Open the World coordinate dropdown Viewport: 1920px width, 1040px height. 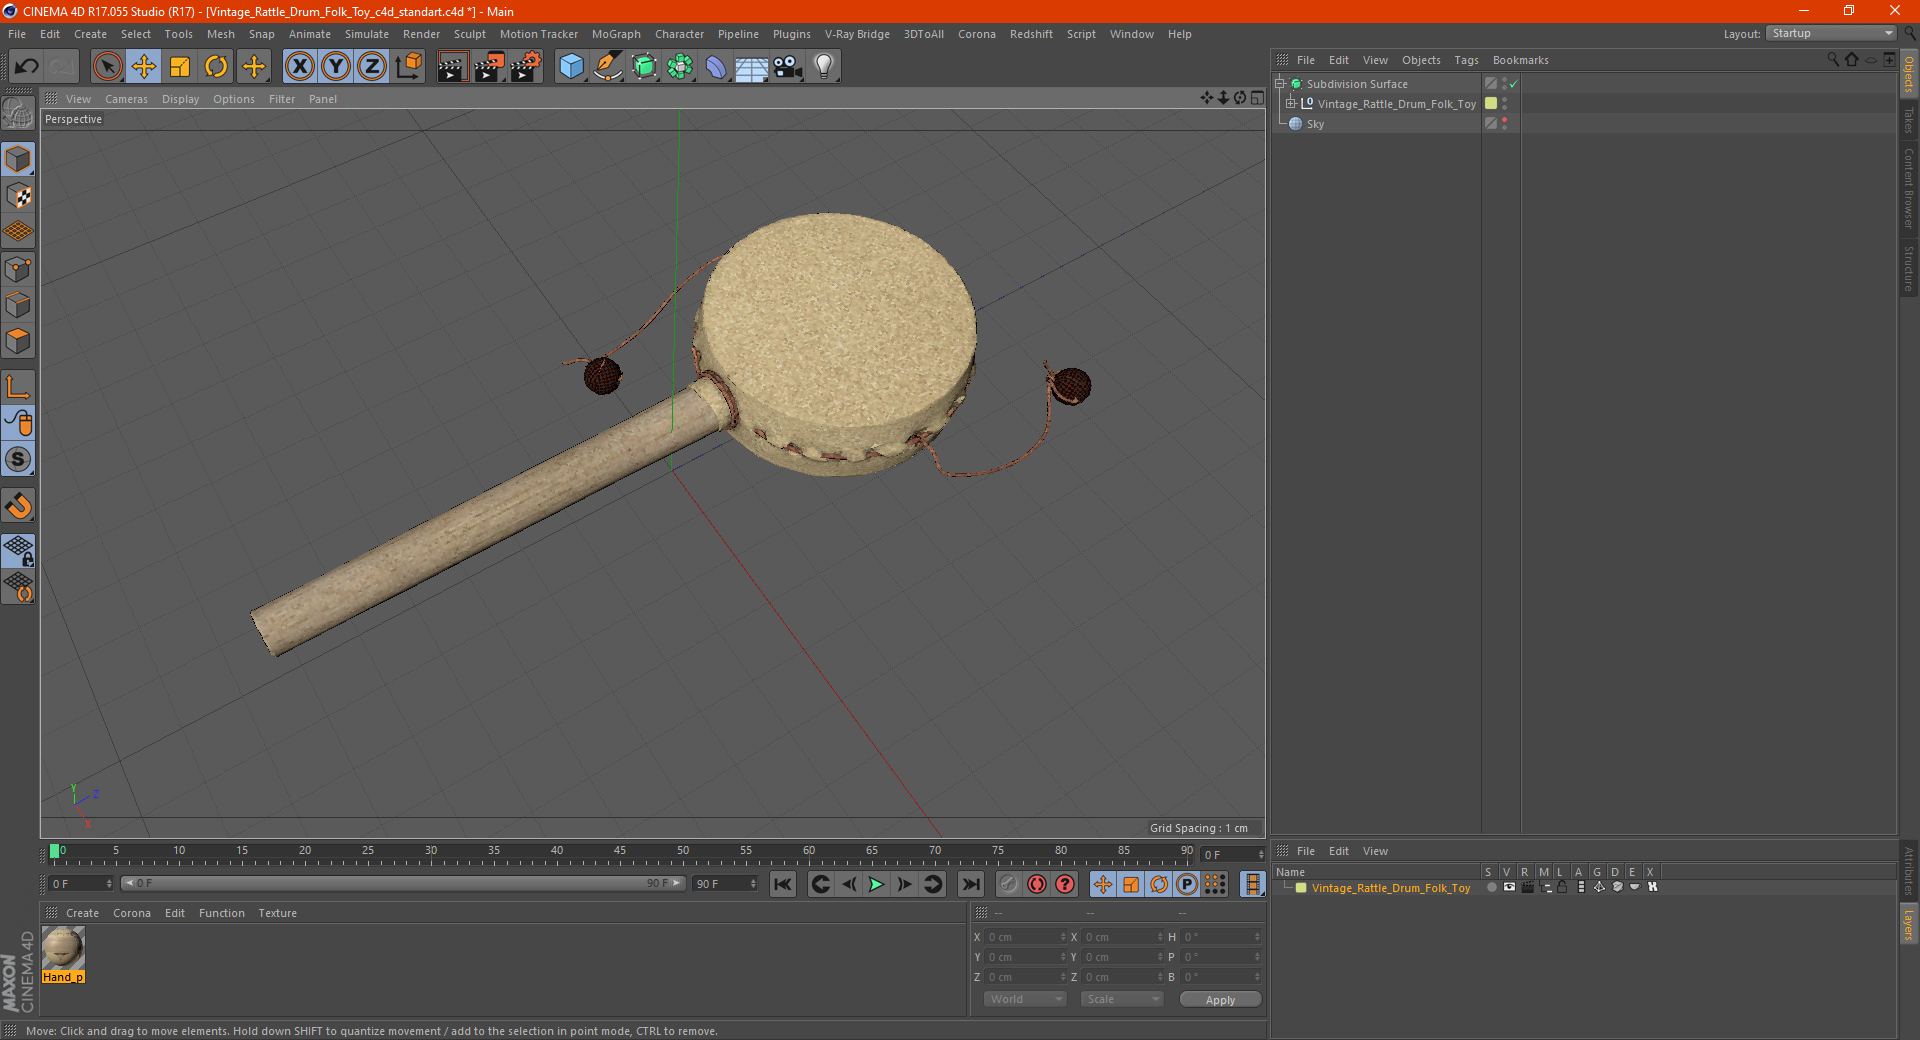click(1025, 999)
